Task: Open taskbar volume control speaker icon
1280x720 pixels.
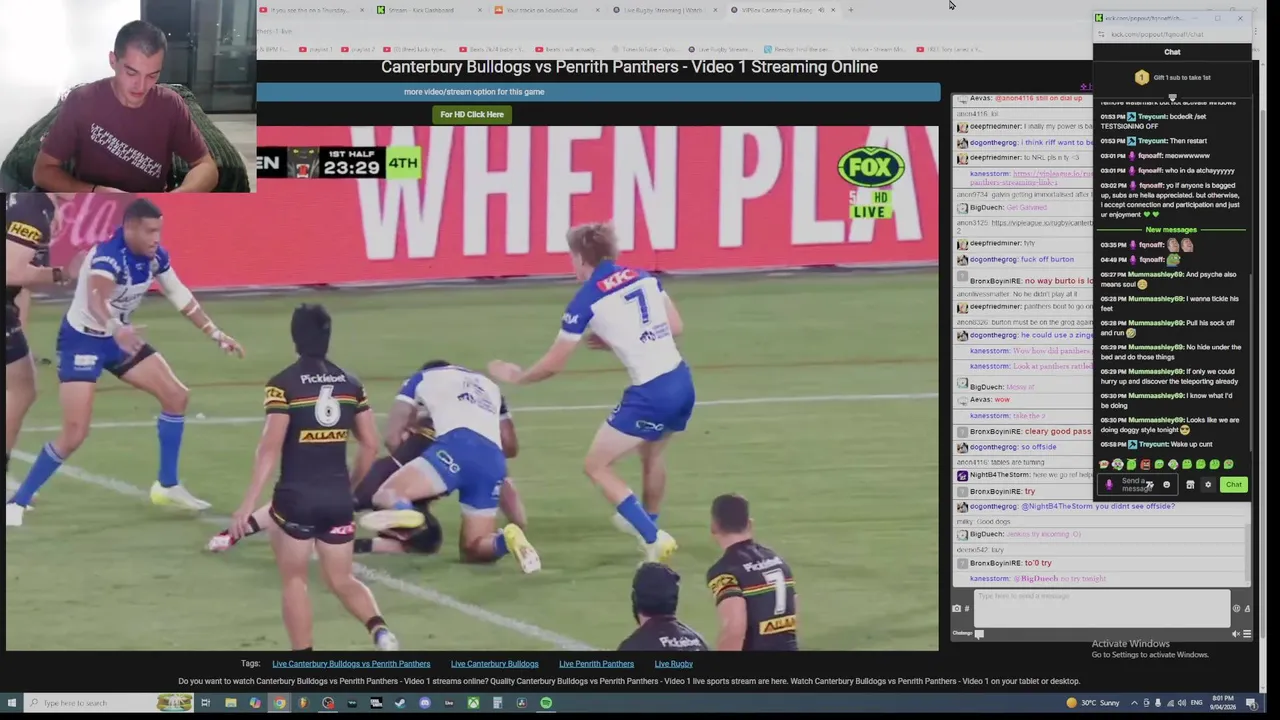Action: point(1180,703)
